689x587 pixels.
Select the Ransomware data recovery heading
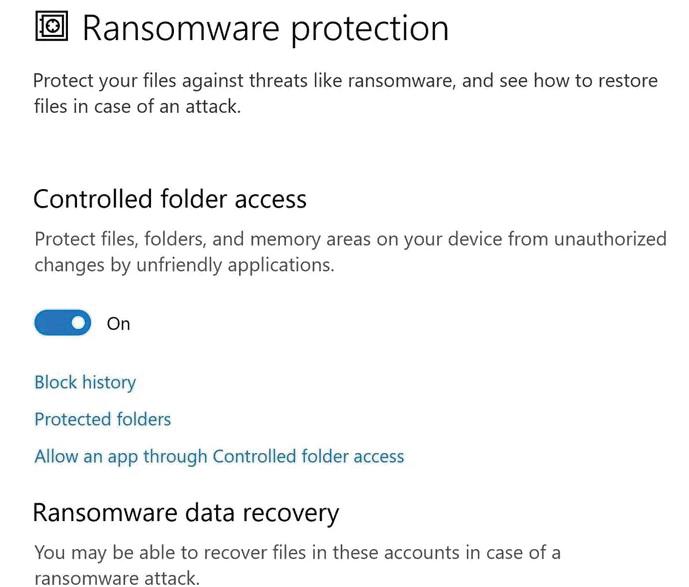(x=186, y=513)
